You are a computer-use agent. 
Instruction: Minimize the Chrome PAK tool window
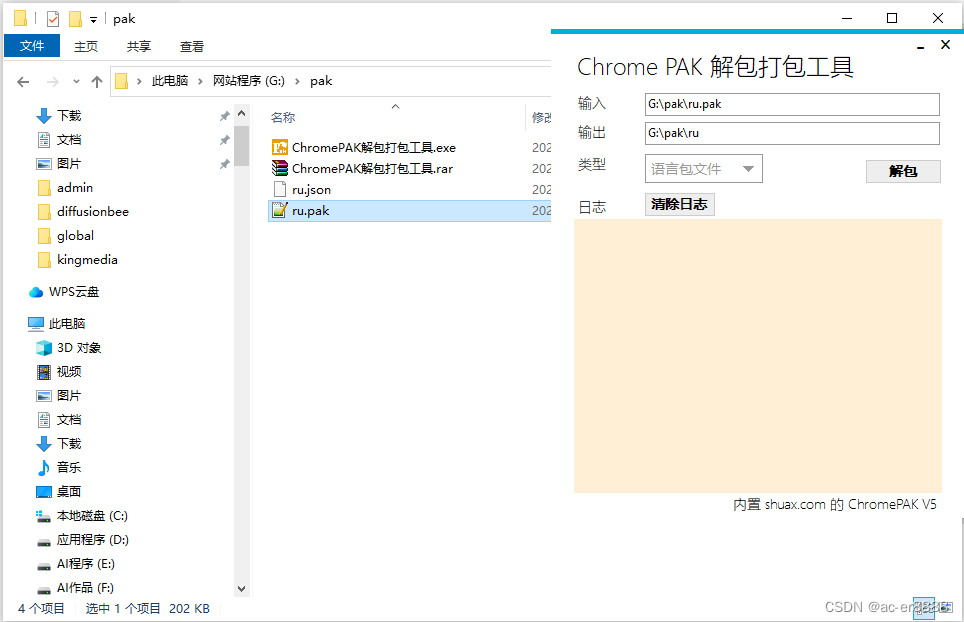[x=920, y=46]
